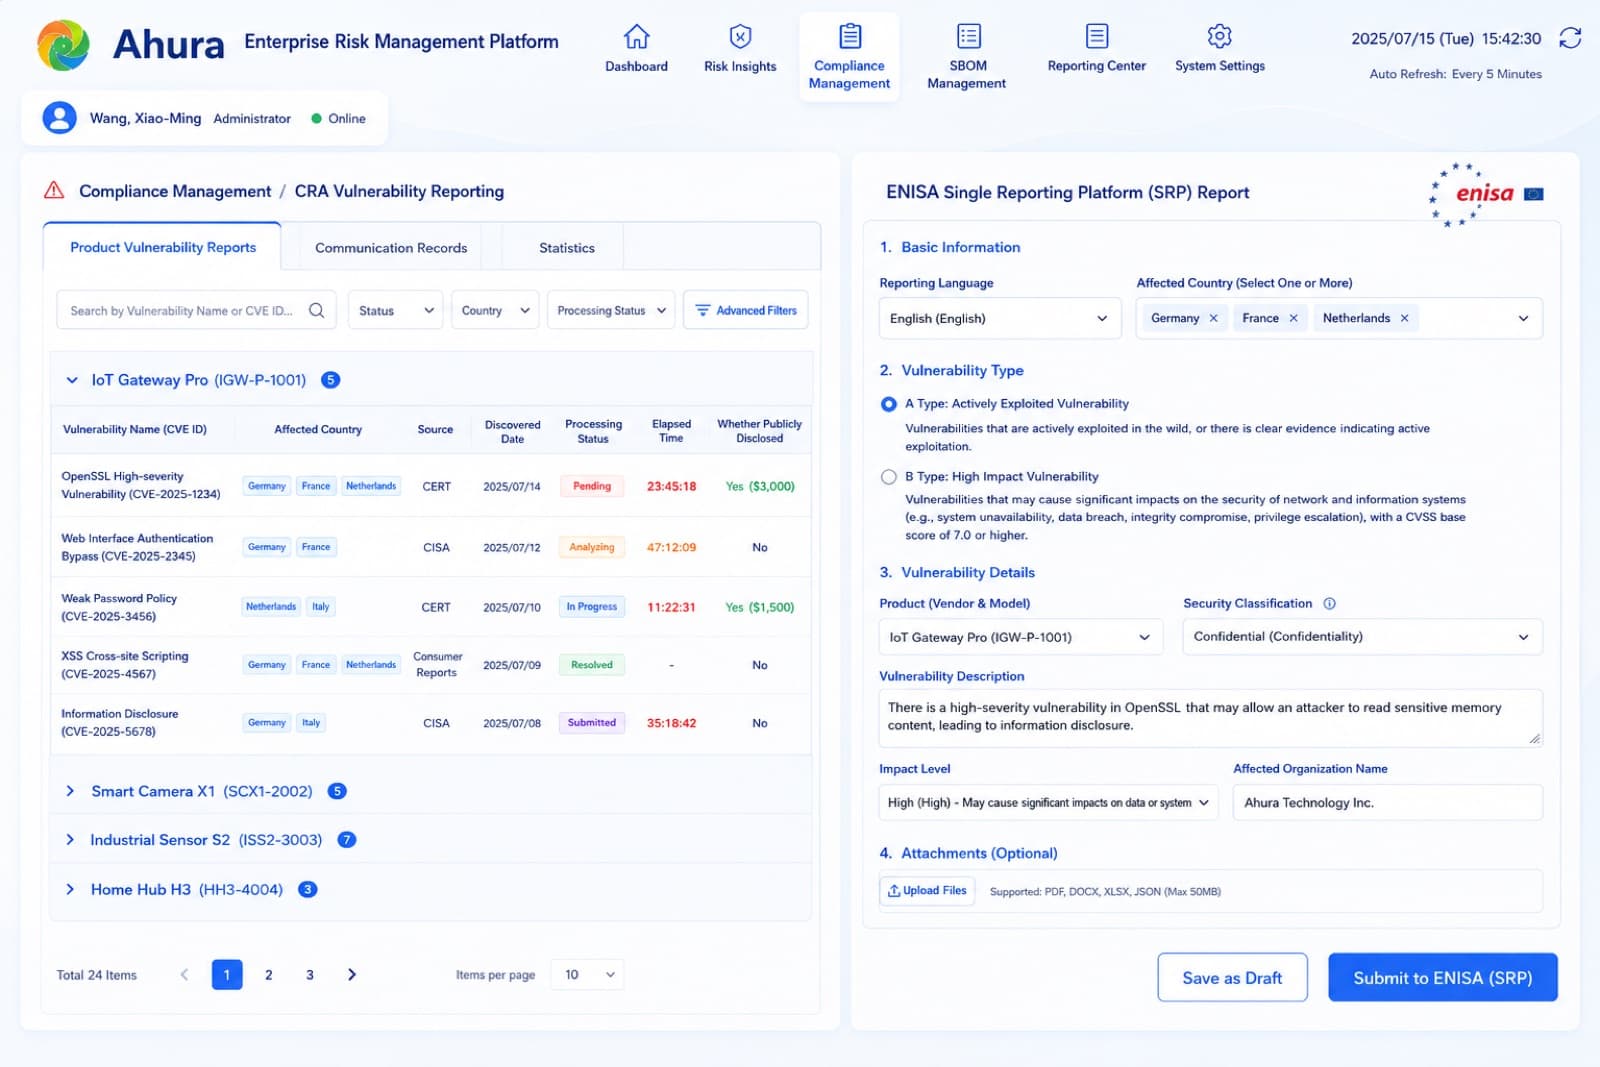Open the Reporting Language dropdown
The image size is (1600, 1067).
pos(1000,318)
